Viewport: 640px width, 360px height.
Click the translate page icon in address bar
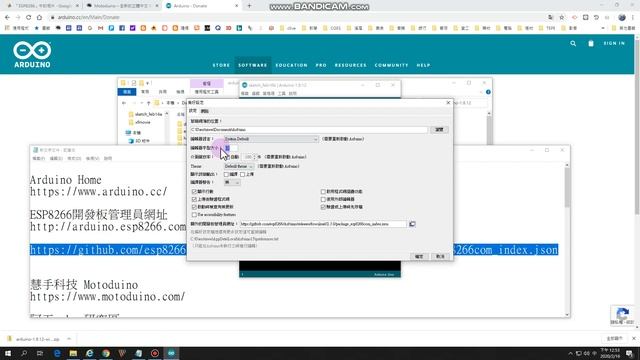point(551,17)
